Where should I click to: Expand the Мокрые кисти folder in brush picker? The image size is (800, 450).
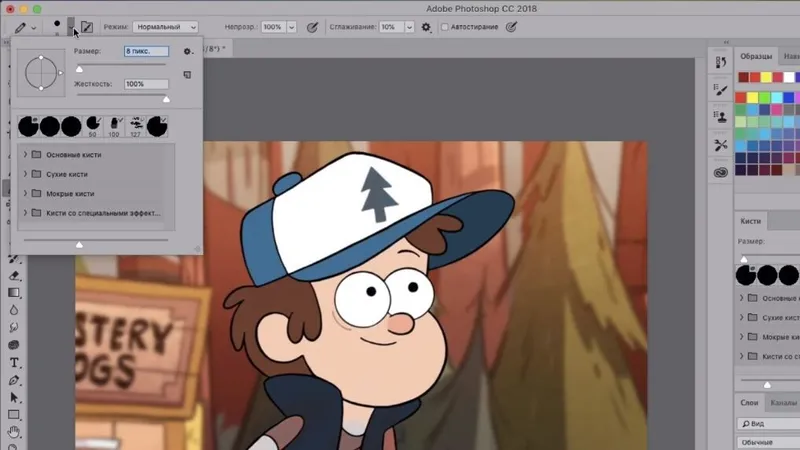tap(25, 193)
